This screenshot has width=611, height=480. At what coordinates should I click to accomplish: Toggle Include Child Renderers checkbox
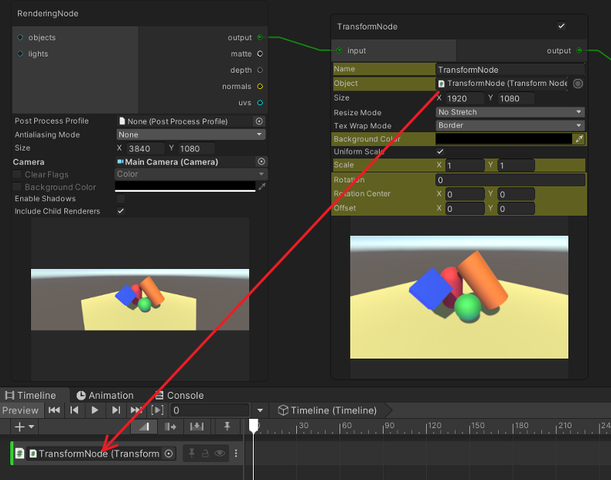[121, 212]
